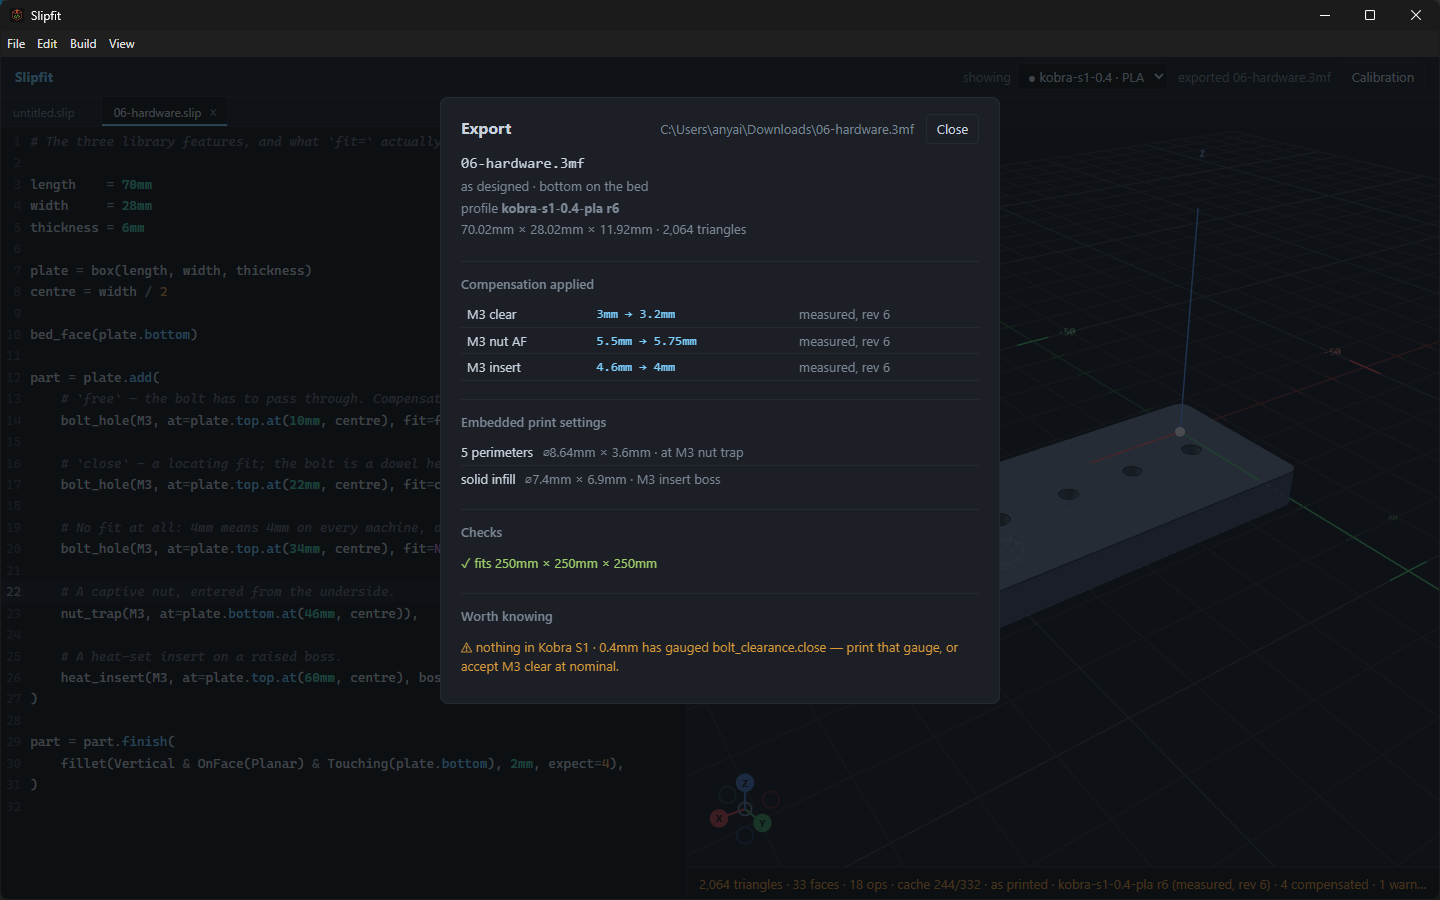Click the 'solid infill' print setting
The height and width of the screenshot is (900, 1440).
(488, 480)
